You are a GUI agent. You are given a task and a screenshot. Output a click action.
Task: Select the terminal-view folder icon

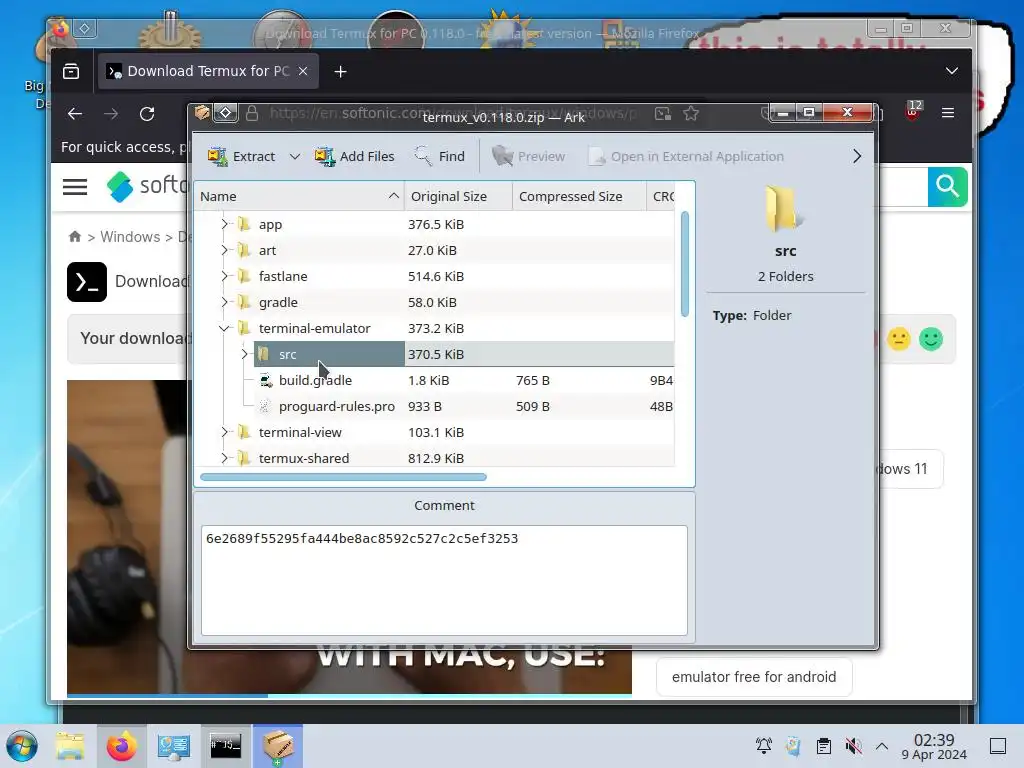pyautogui.click(x=244, y=432)
